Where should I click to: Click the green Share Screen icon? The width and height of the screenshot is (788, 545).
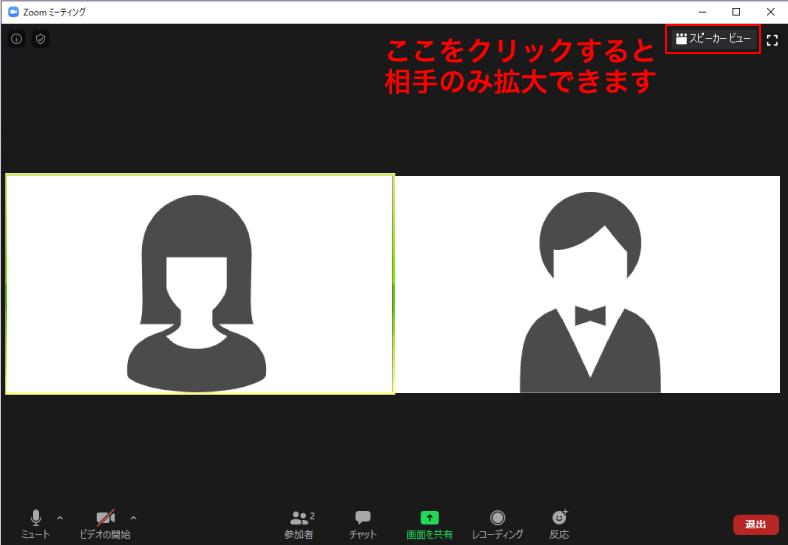pyautogui.click(x=429, y=518)
